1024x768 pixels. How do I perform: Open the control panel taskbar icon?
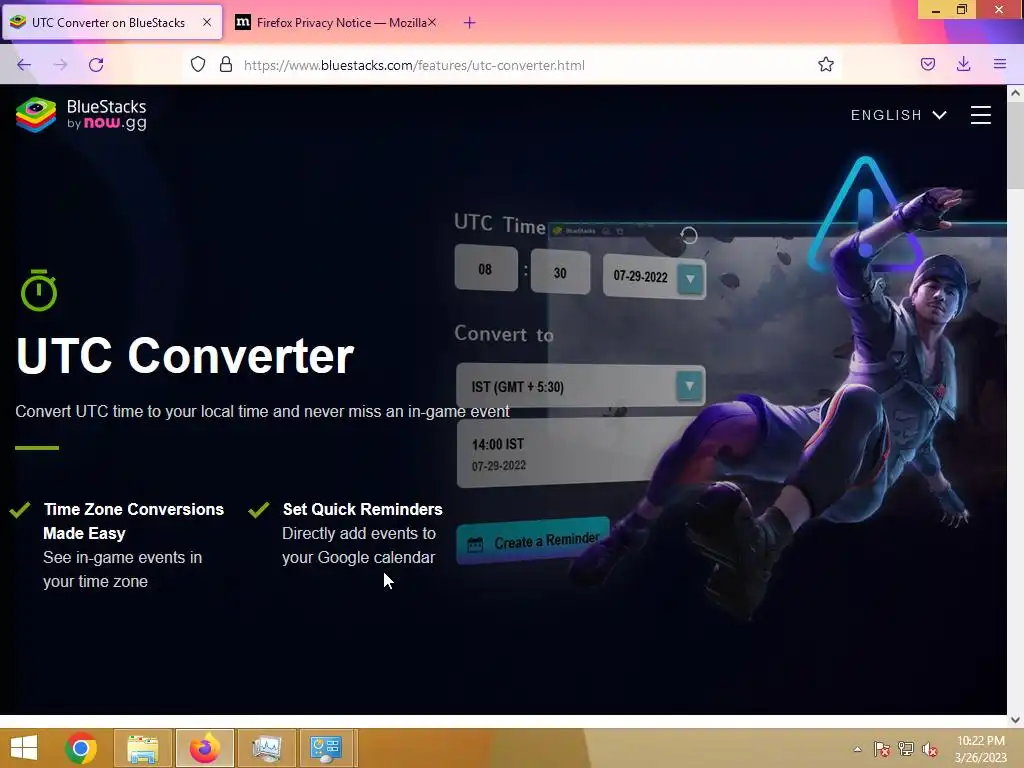click(326, 748)
